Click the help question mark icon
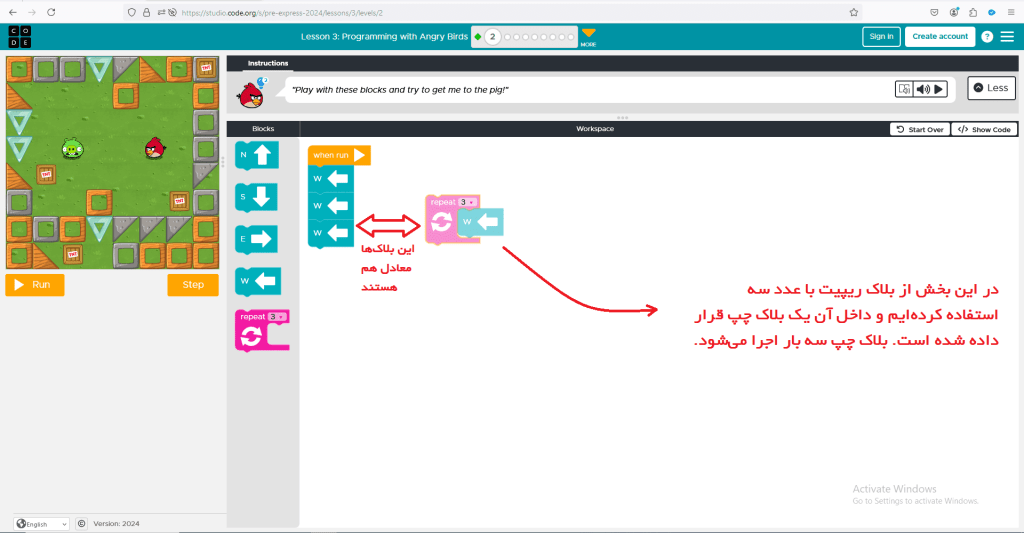1024x533 pixels. [x=987, y=37]
